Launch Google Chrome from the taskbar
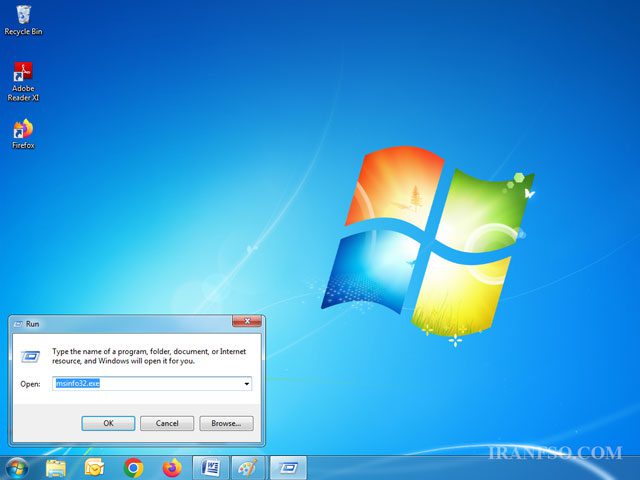640x480 pixels. 133,468
